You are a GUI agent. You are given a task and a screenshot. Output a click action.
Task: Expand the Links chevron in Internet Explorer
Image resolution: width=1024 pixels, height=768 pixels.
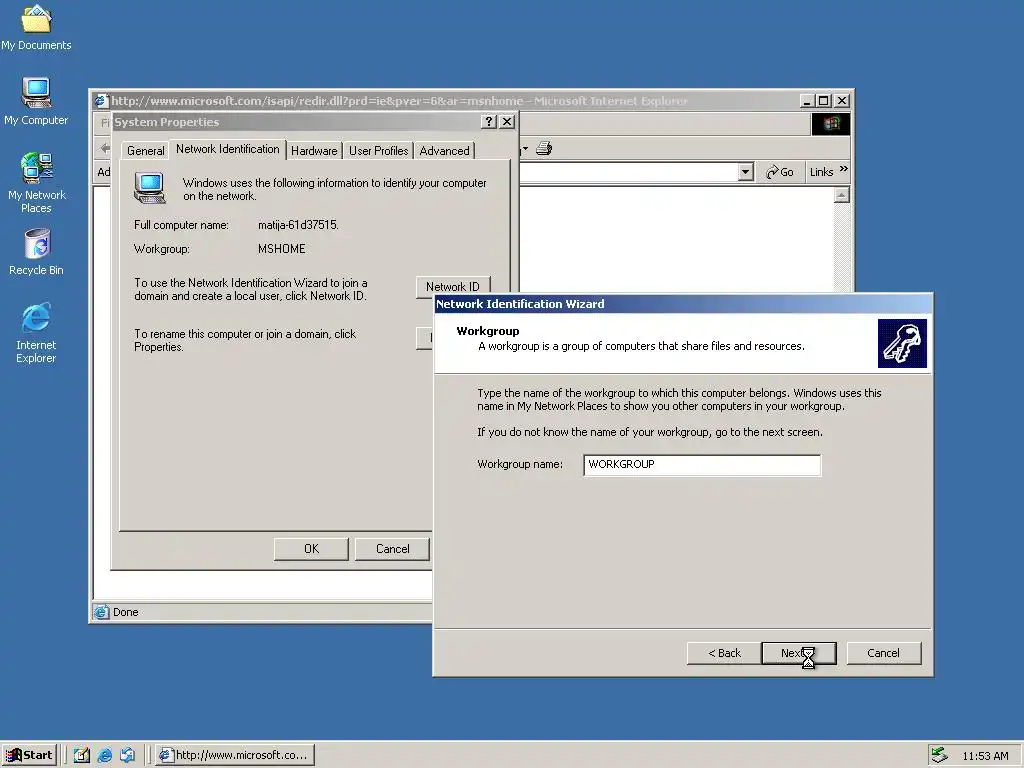coord(844,169)
